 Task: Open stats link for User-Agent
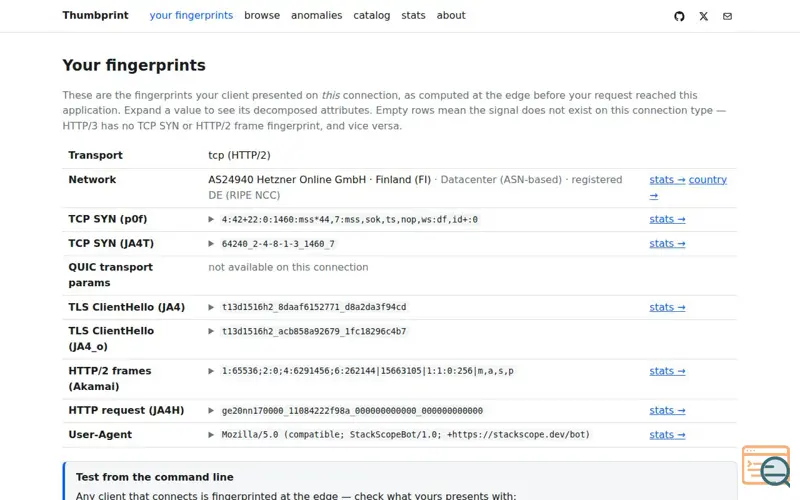click(667, 435)
